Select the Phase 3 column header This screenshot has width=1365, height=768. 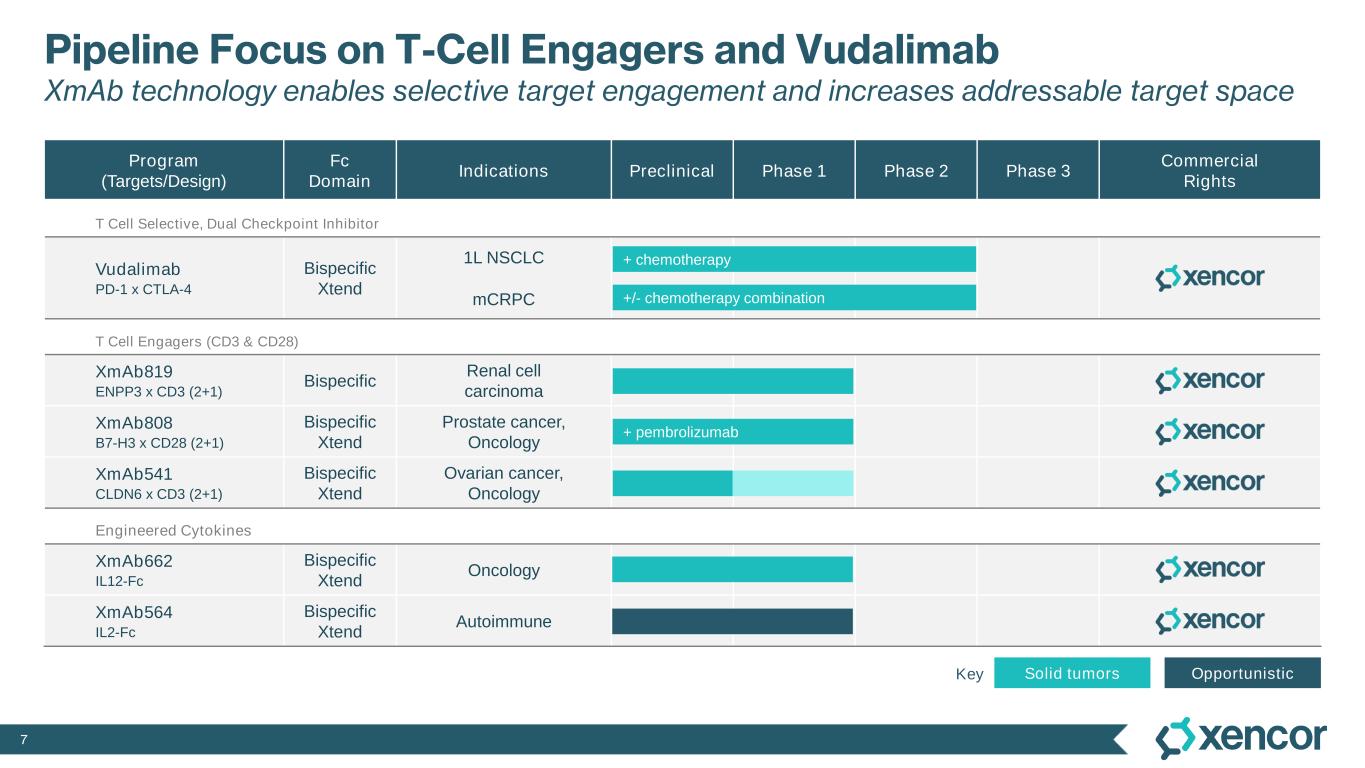tap(1038, 171)
